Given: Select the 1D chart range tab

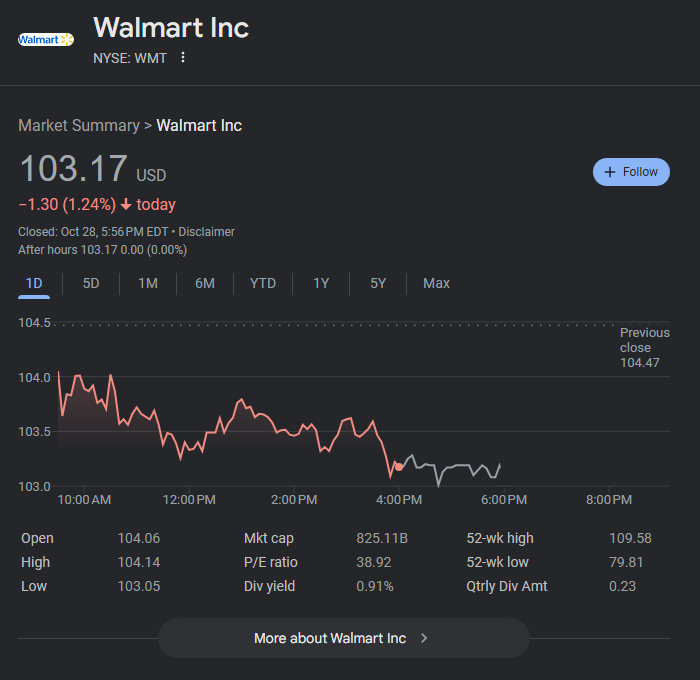Looking at the screenshot, I should pos(34,283).
